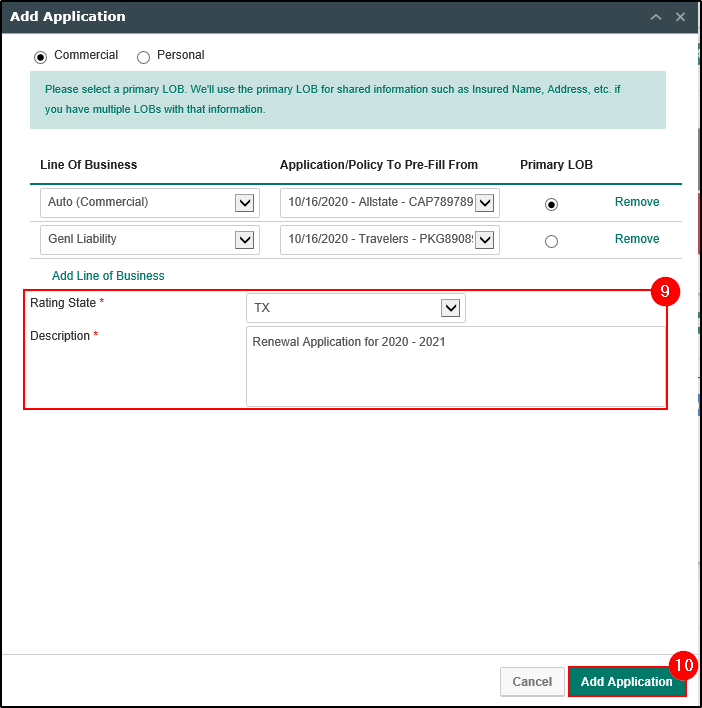
Task: Click the Rating State label
Action: [x=63, y=303]
